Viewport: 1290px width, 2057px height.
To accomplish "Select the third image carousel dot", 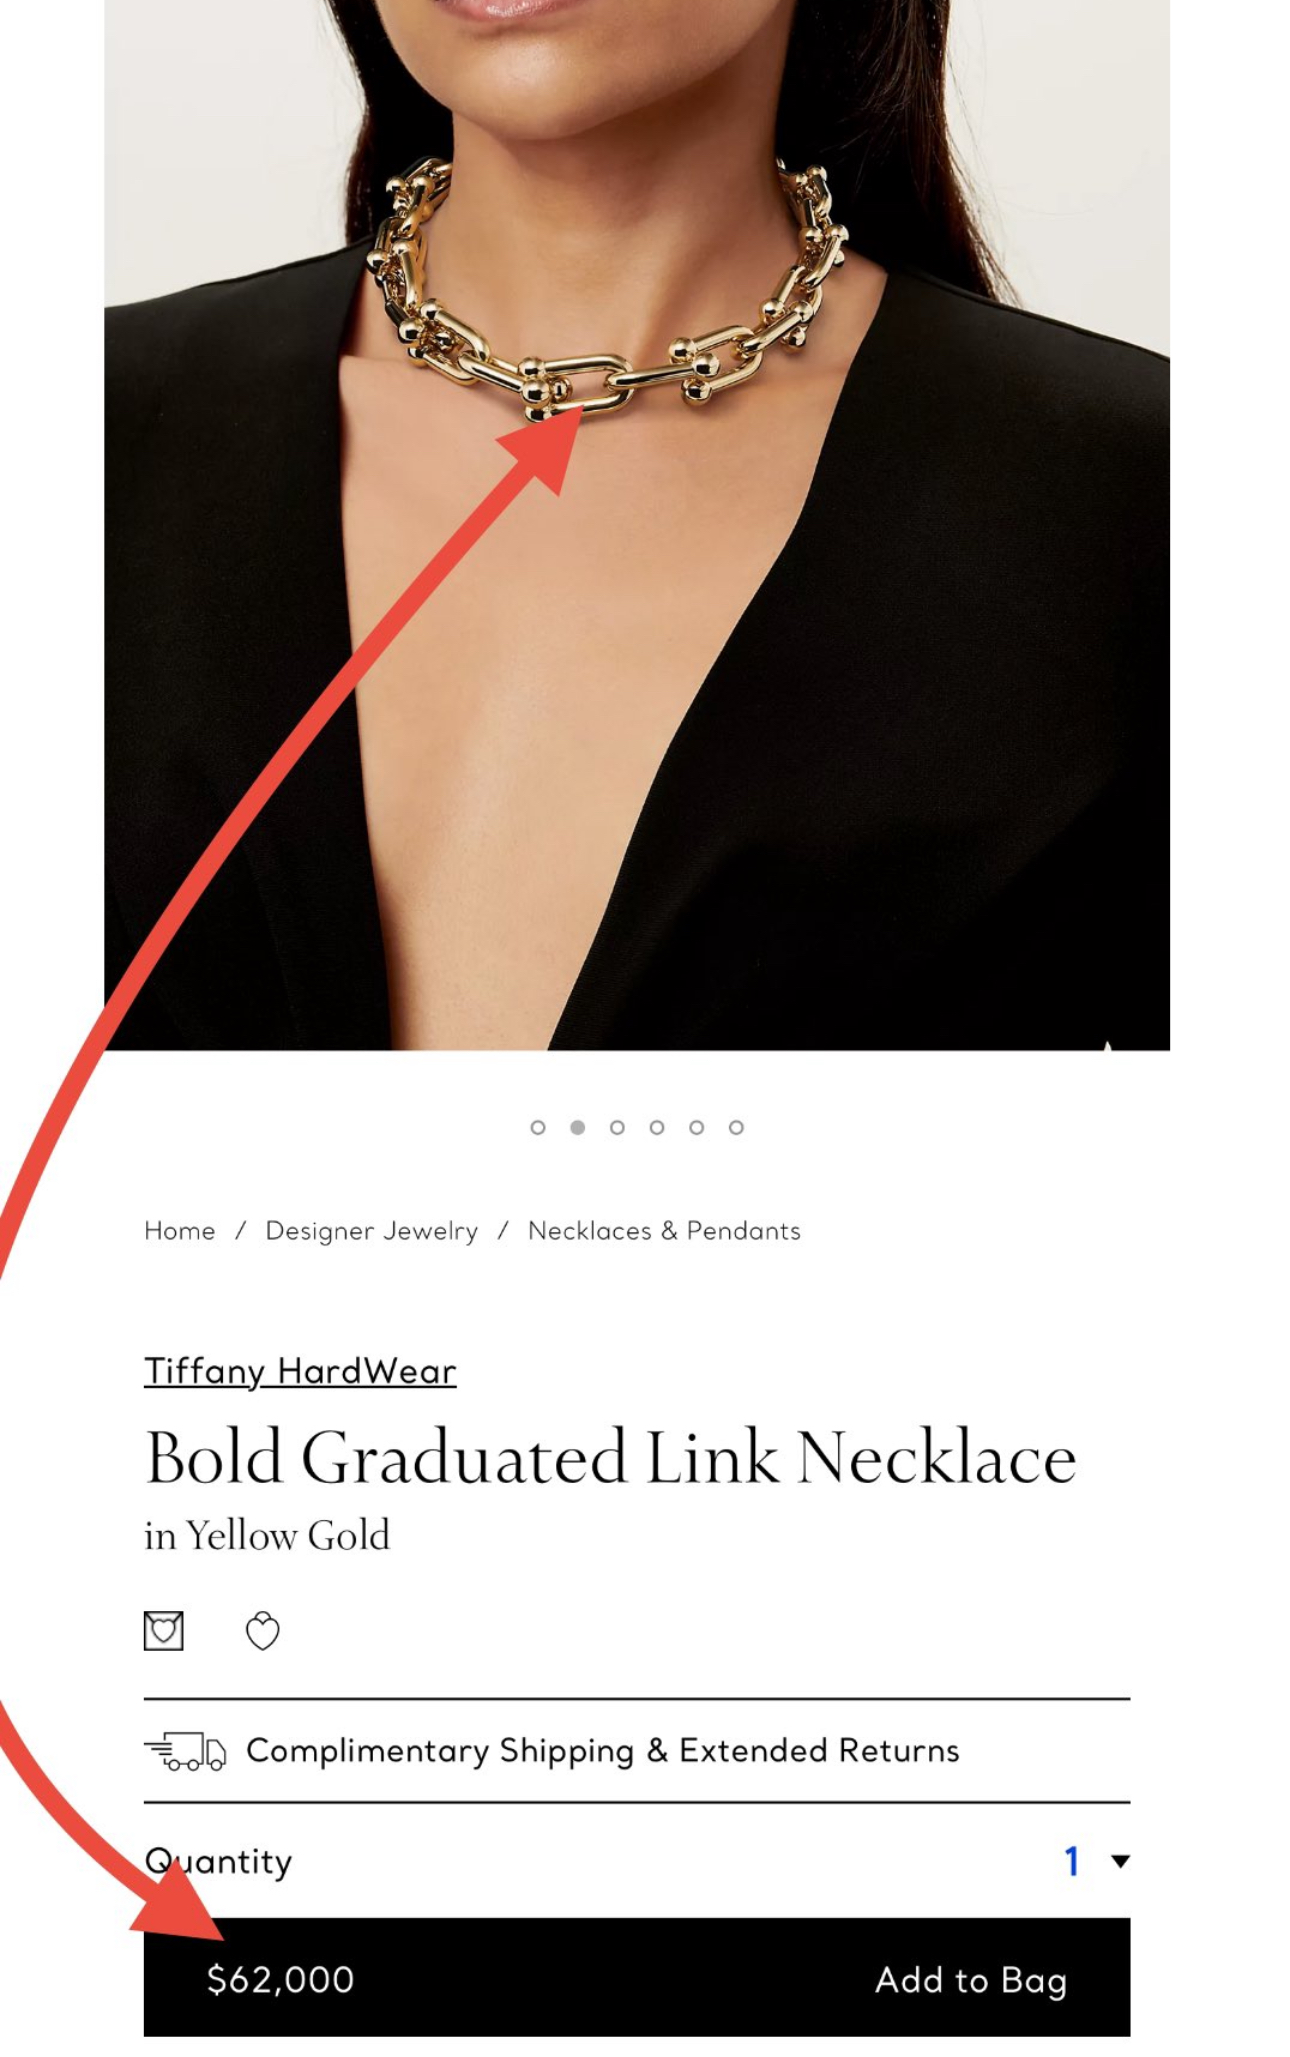I will tap(617, 1128).
